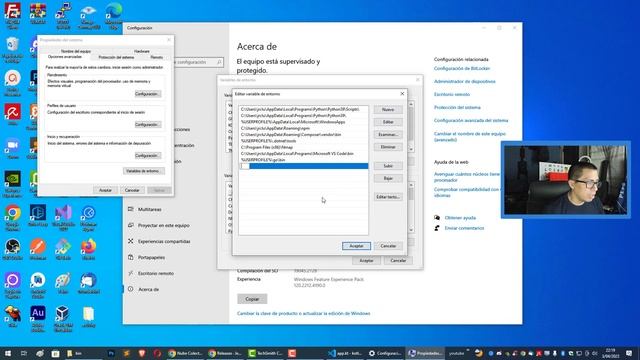Click Nuevo in environment variable editor

coord(388,110)
